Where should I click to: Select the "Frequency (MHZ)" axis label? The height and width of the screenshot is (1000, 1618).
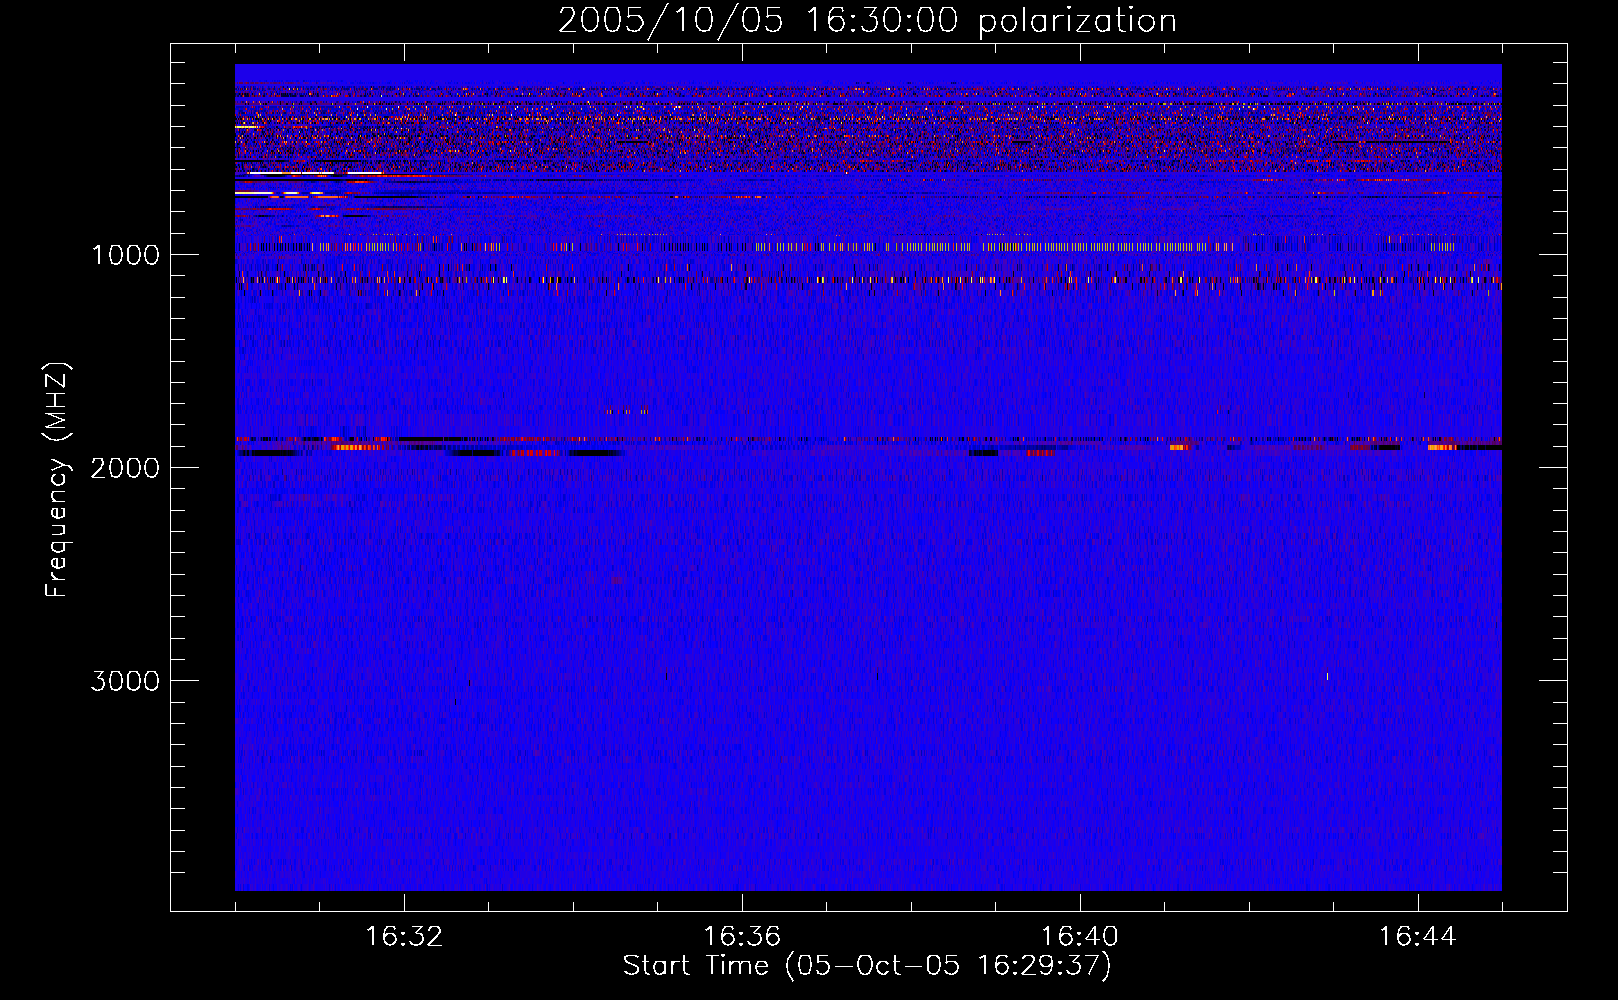tap(59, 480)
